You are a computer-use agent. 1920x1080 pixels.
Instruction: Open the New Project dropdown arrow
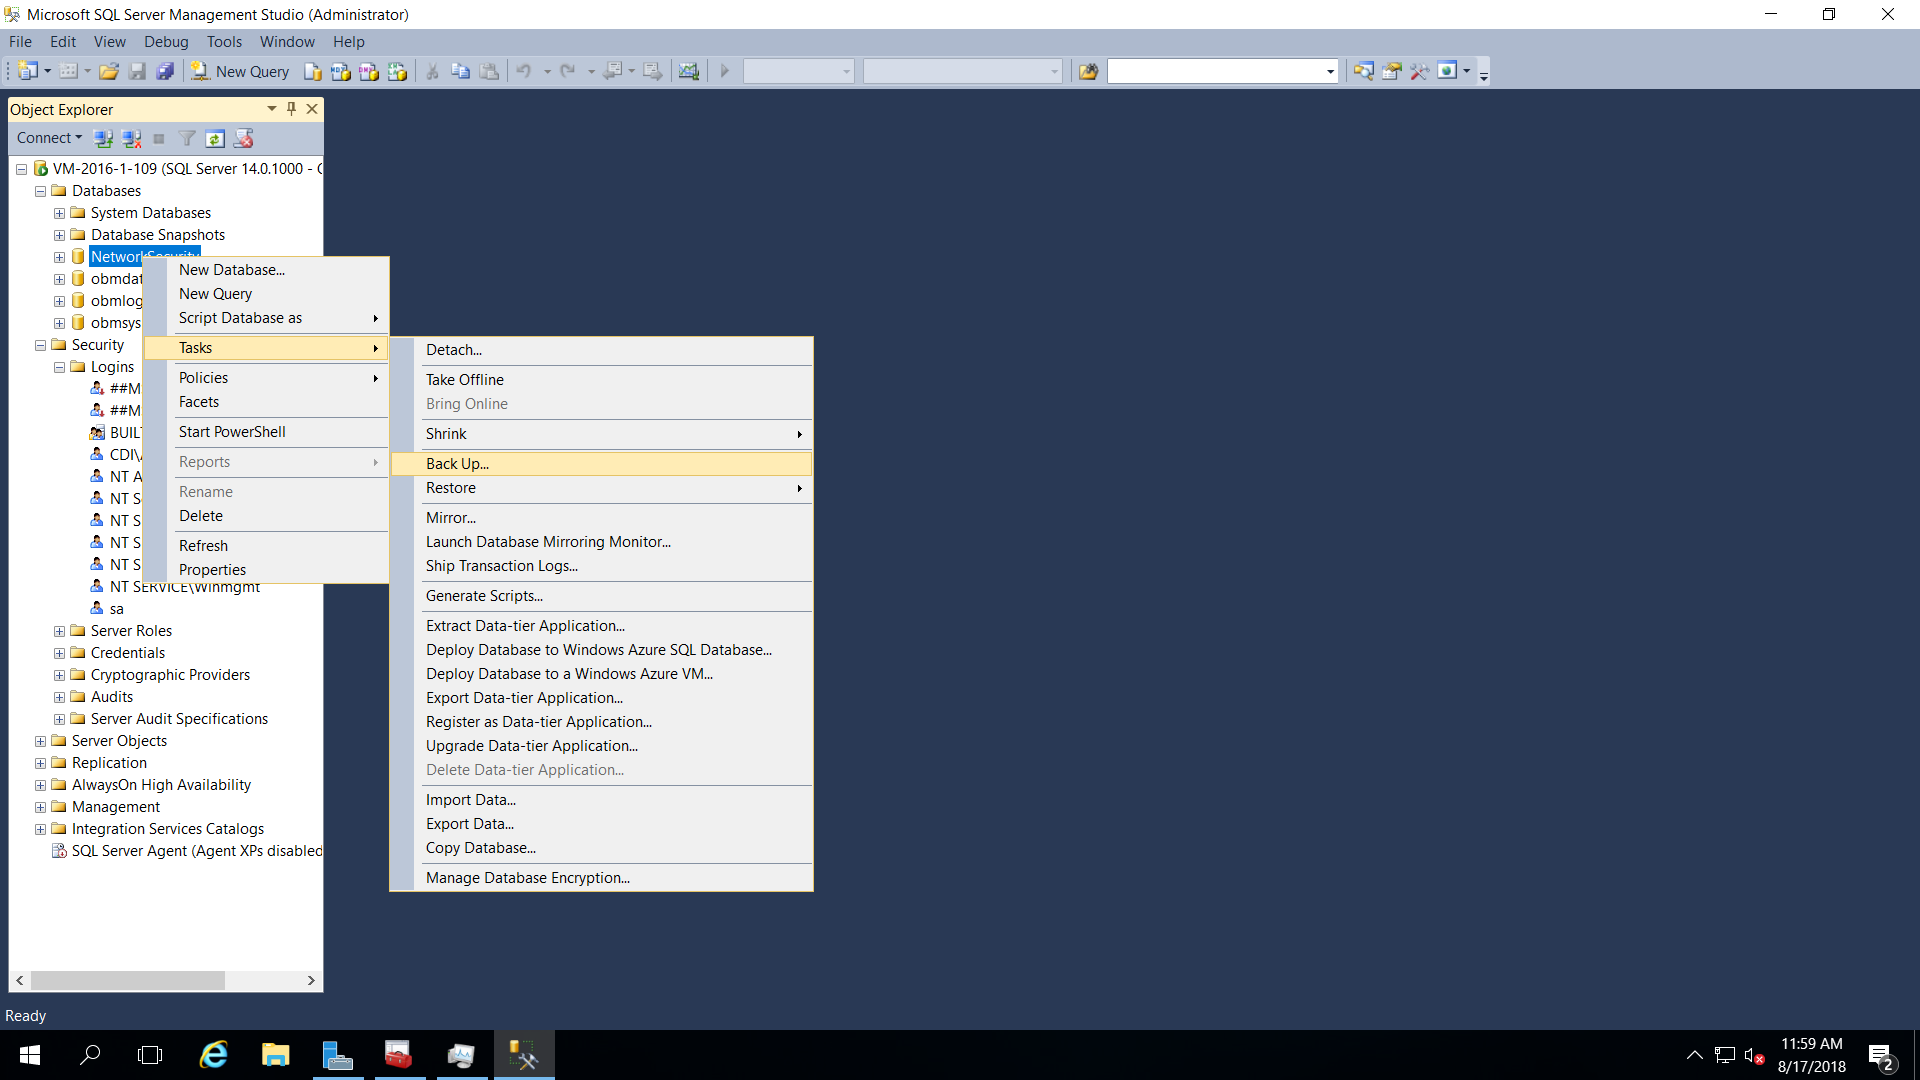pos(47,71)
